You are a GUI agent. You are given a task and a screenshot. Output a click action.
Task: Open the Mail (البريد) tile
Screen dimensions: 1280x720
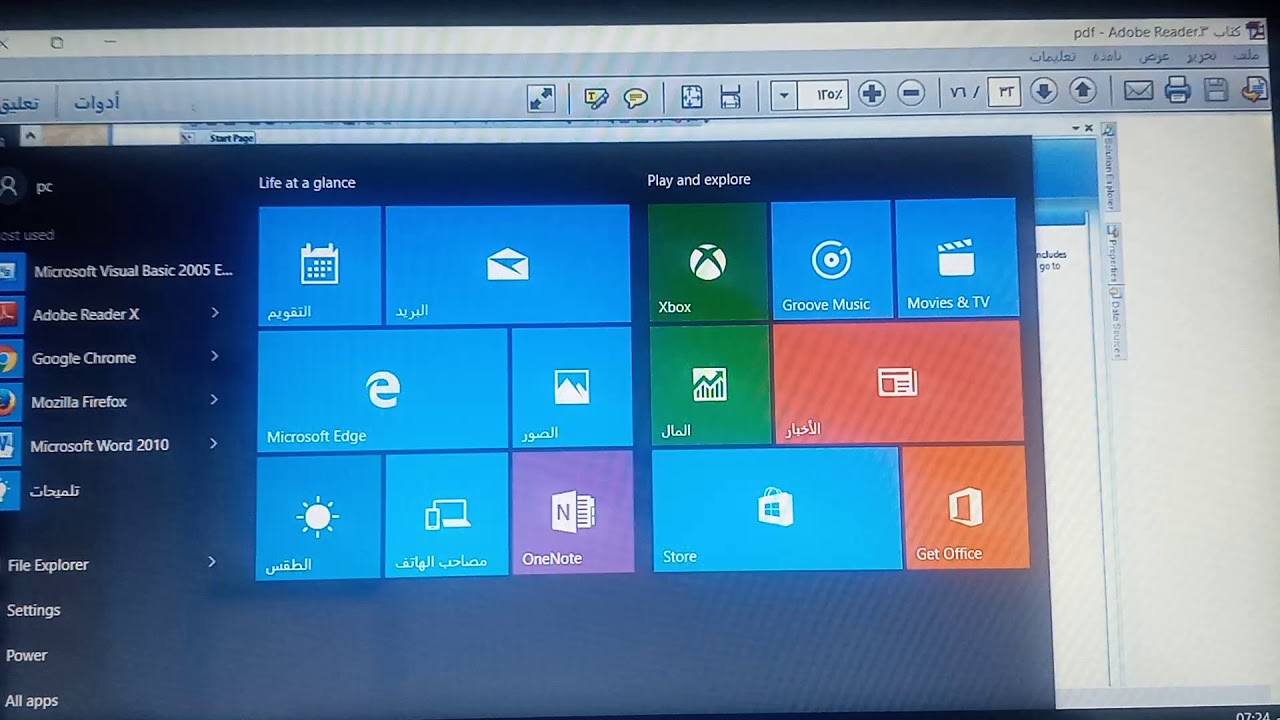(x=507, y=264)
